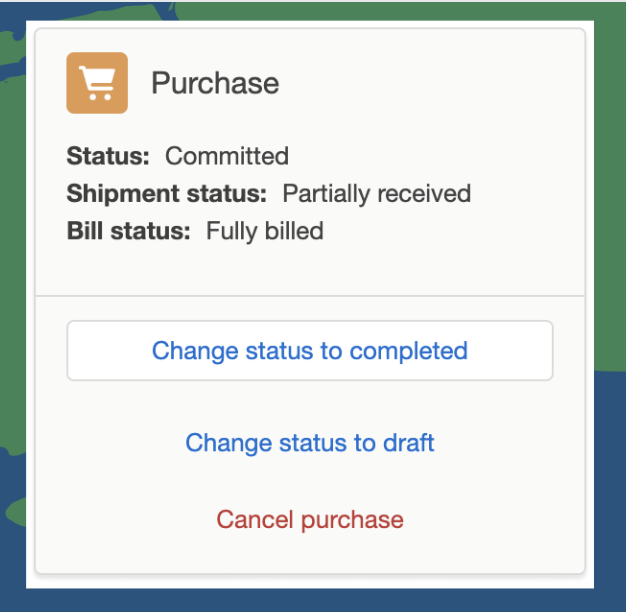Click the word draft in the blue link

(408, 443)
